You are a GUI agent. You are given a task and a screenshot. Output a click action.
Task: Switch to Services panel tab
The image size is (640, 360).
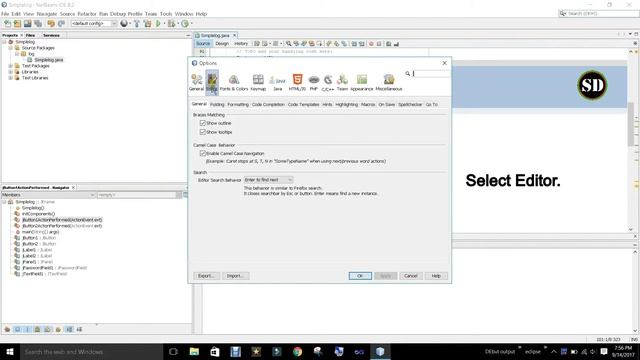(51, 36)
